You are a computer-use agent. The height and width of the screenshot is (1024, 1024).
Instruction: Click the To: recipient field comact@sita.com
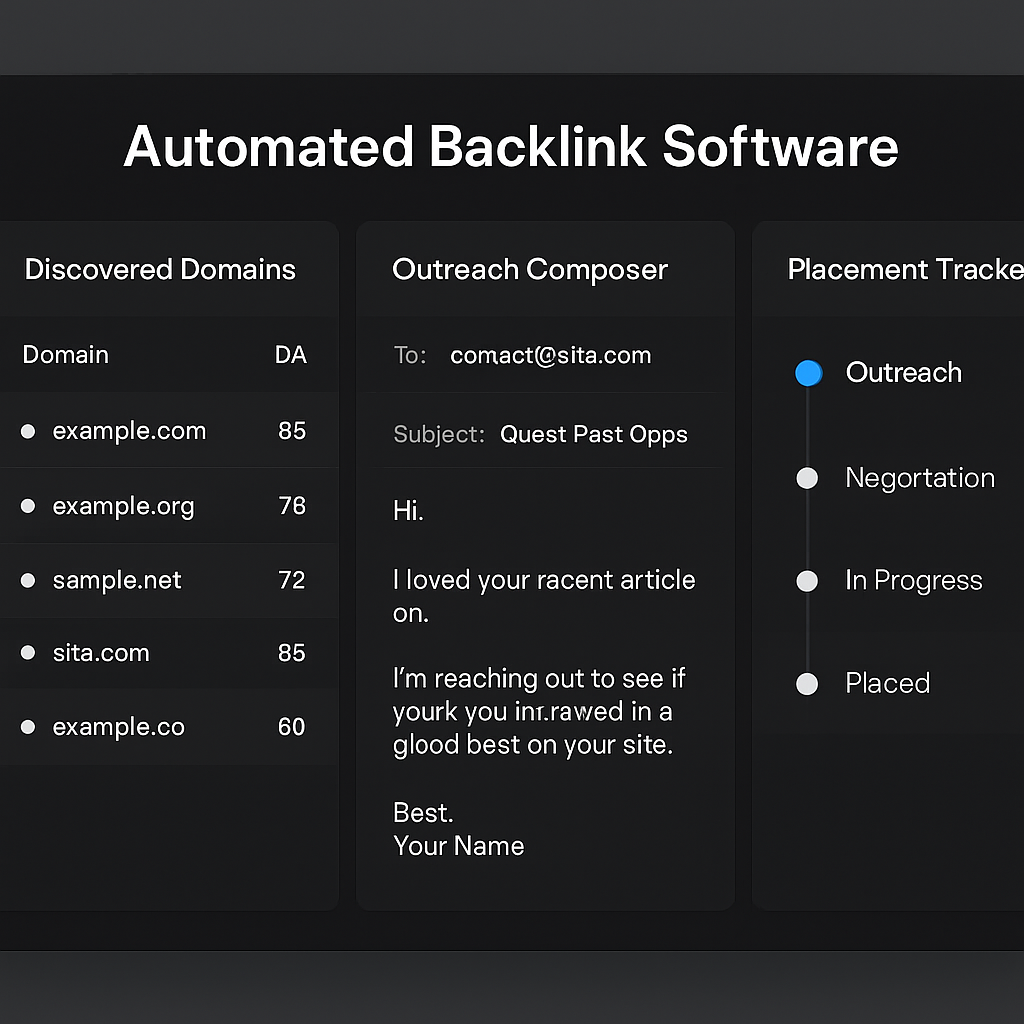(550, 355)
